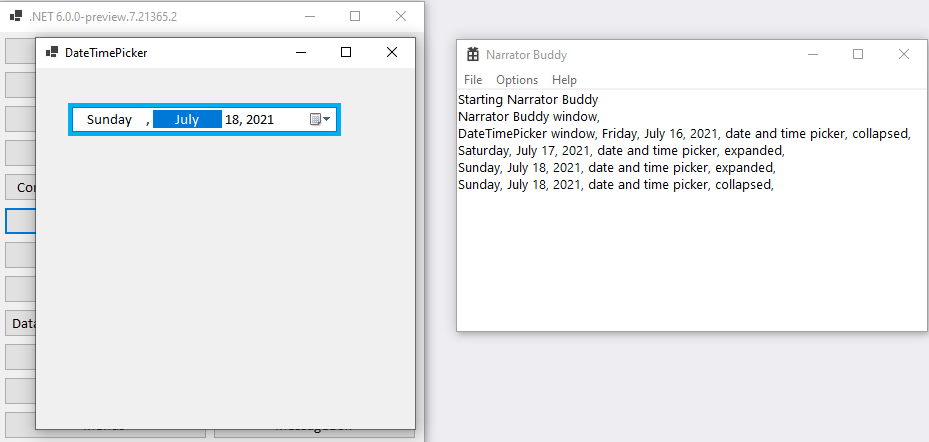Viewport: 929px width, 442px height.
Task: Click the Narrator Buddy app icon
Action: (x=473, y=55)
